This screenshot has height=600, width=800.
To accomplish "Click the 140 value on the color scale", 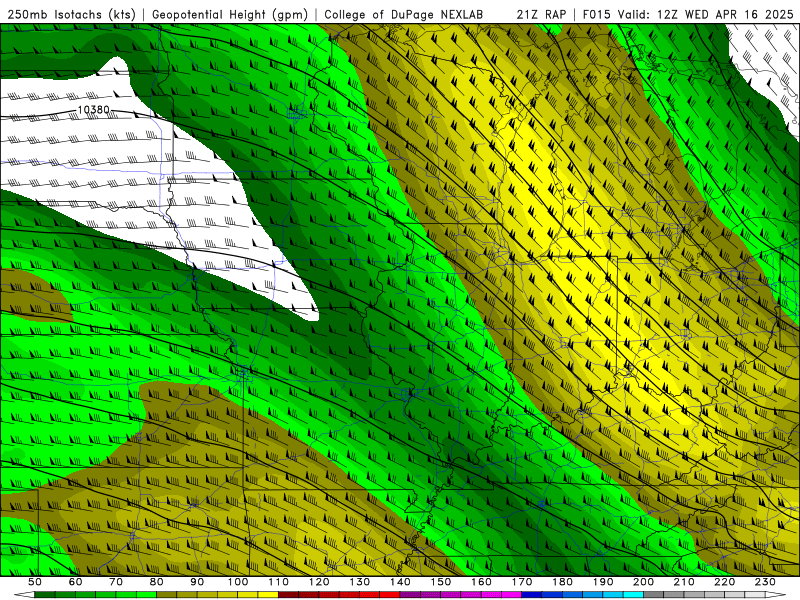I will click(400, 582).
